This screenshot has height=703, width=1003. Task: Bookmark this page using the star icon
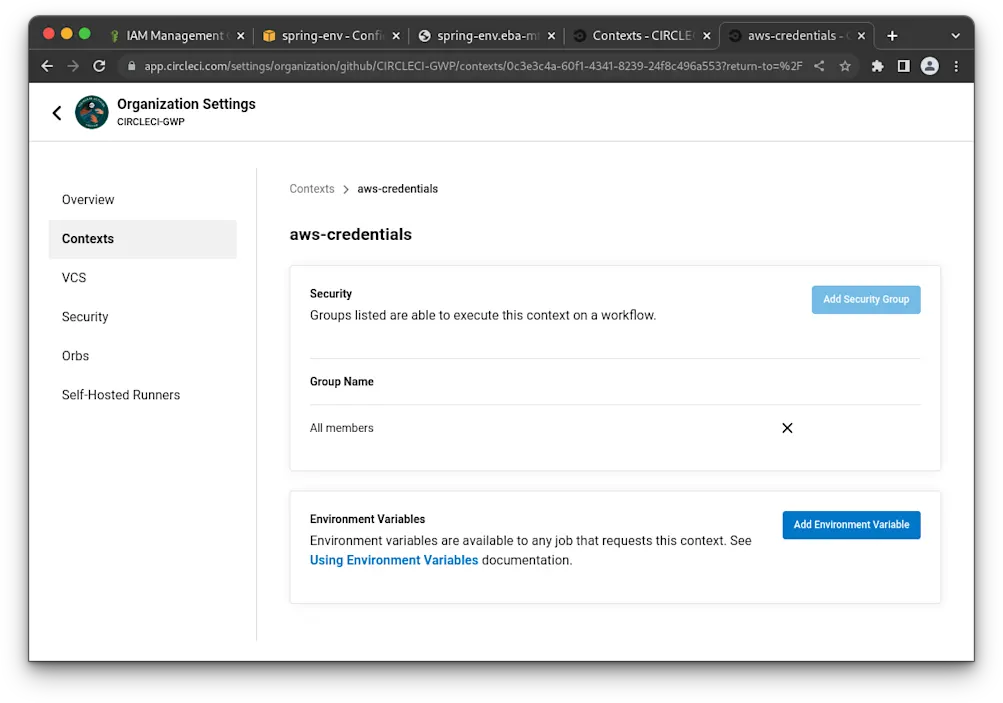(x=845, y=66)
